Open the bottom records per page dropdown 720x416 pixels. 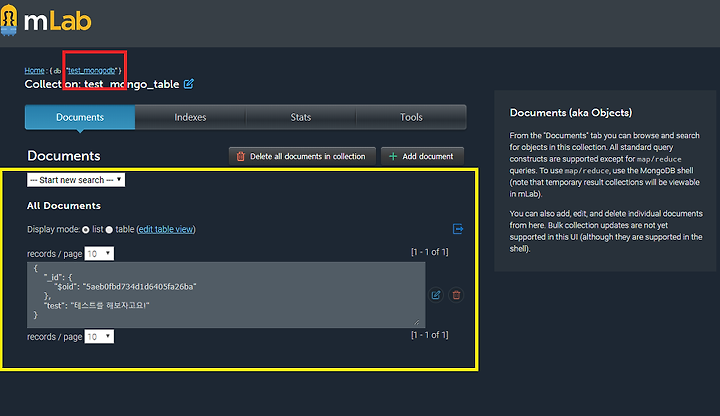coord(99,337)
